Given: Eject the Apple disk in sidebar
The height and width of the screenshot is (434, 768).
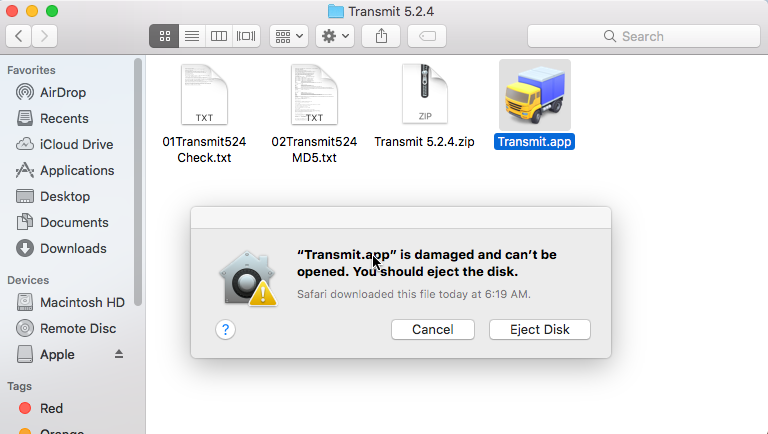Looking at the screenshot, I should tap(119, 354).
